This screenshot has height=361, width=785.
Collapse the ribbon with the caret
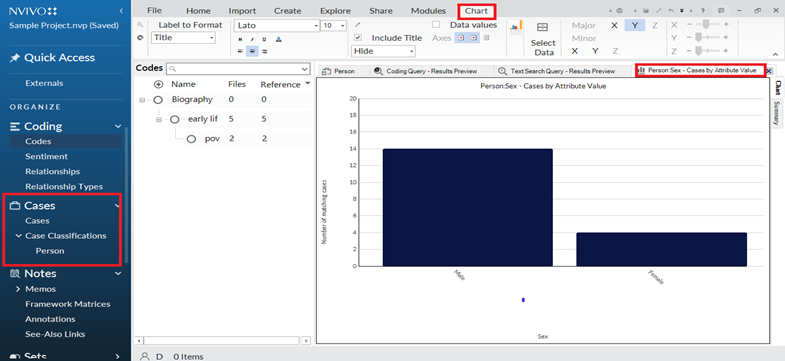(x=775, y=54)
